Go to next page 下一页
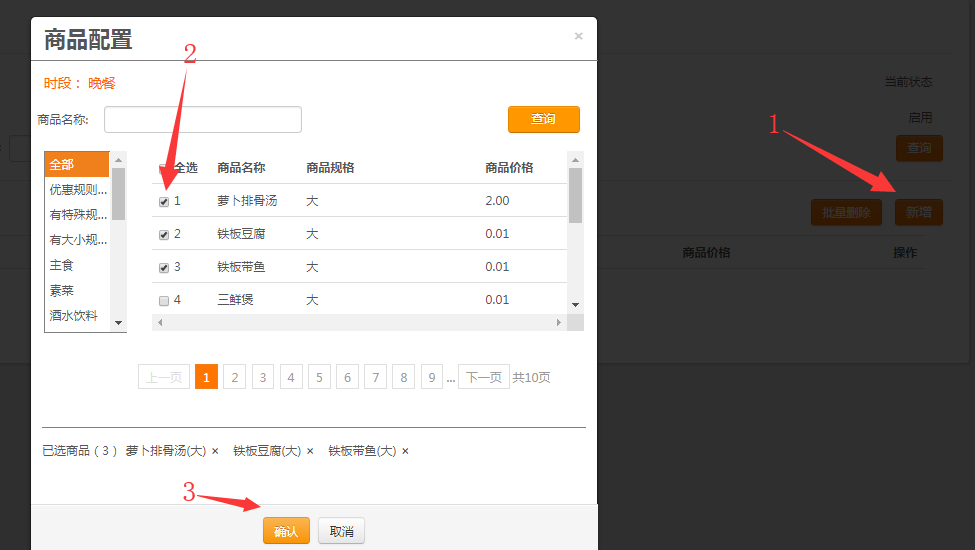Viewport: 975px width, 550px height. (484, 377)
